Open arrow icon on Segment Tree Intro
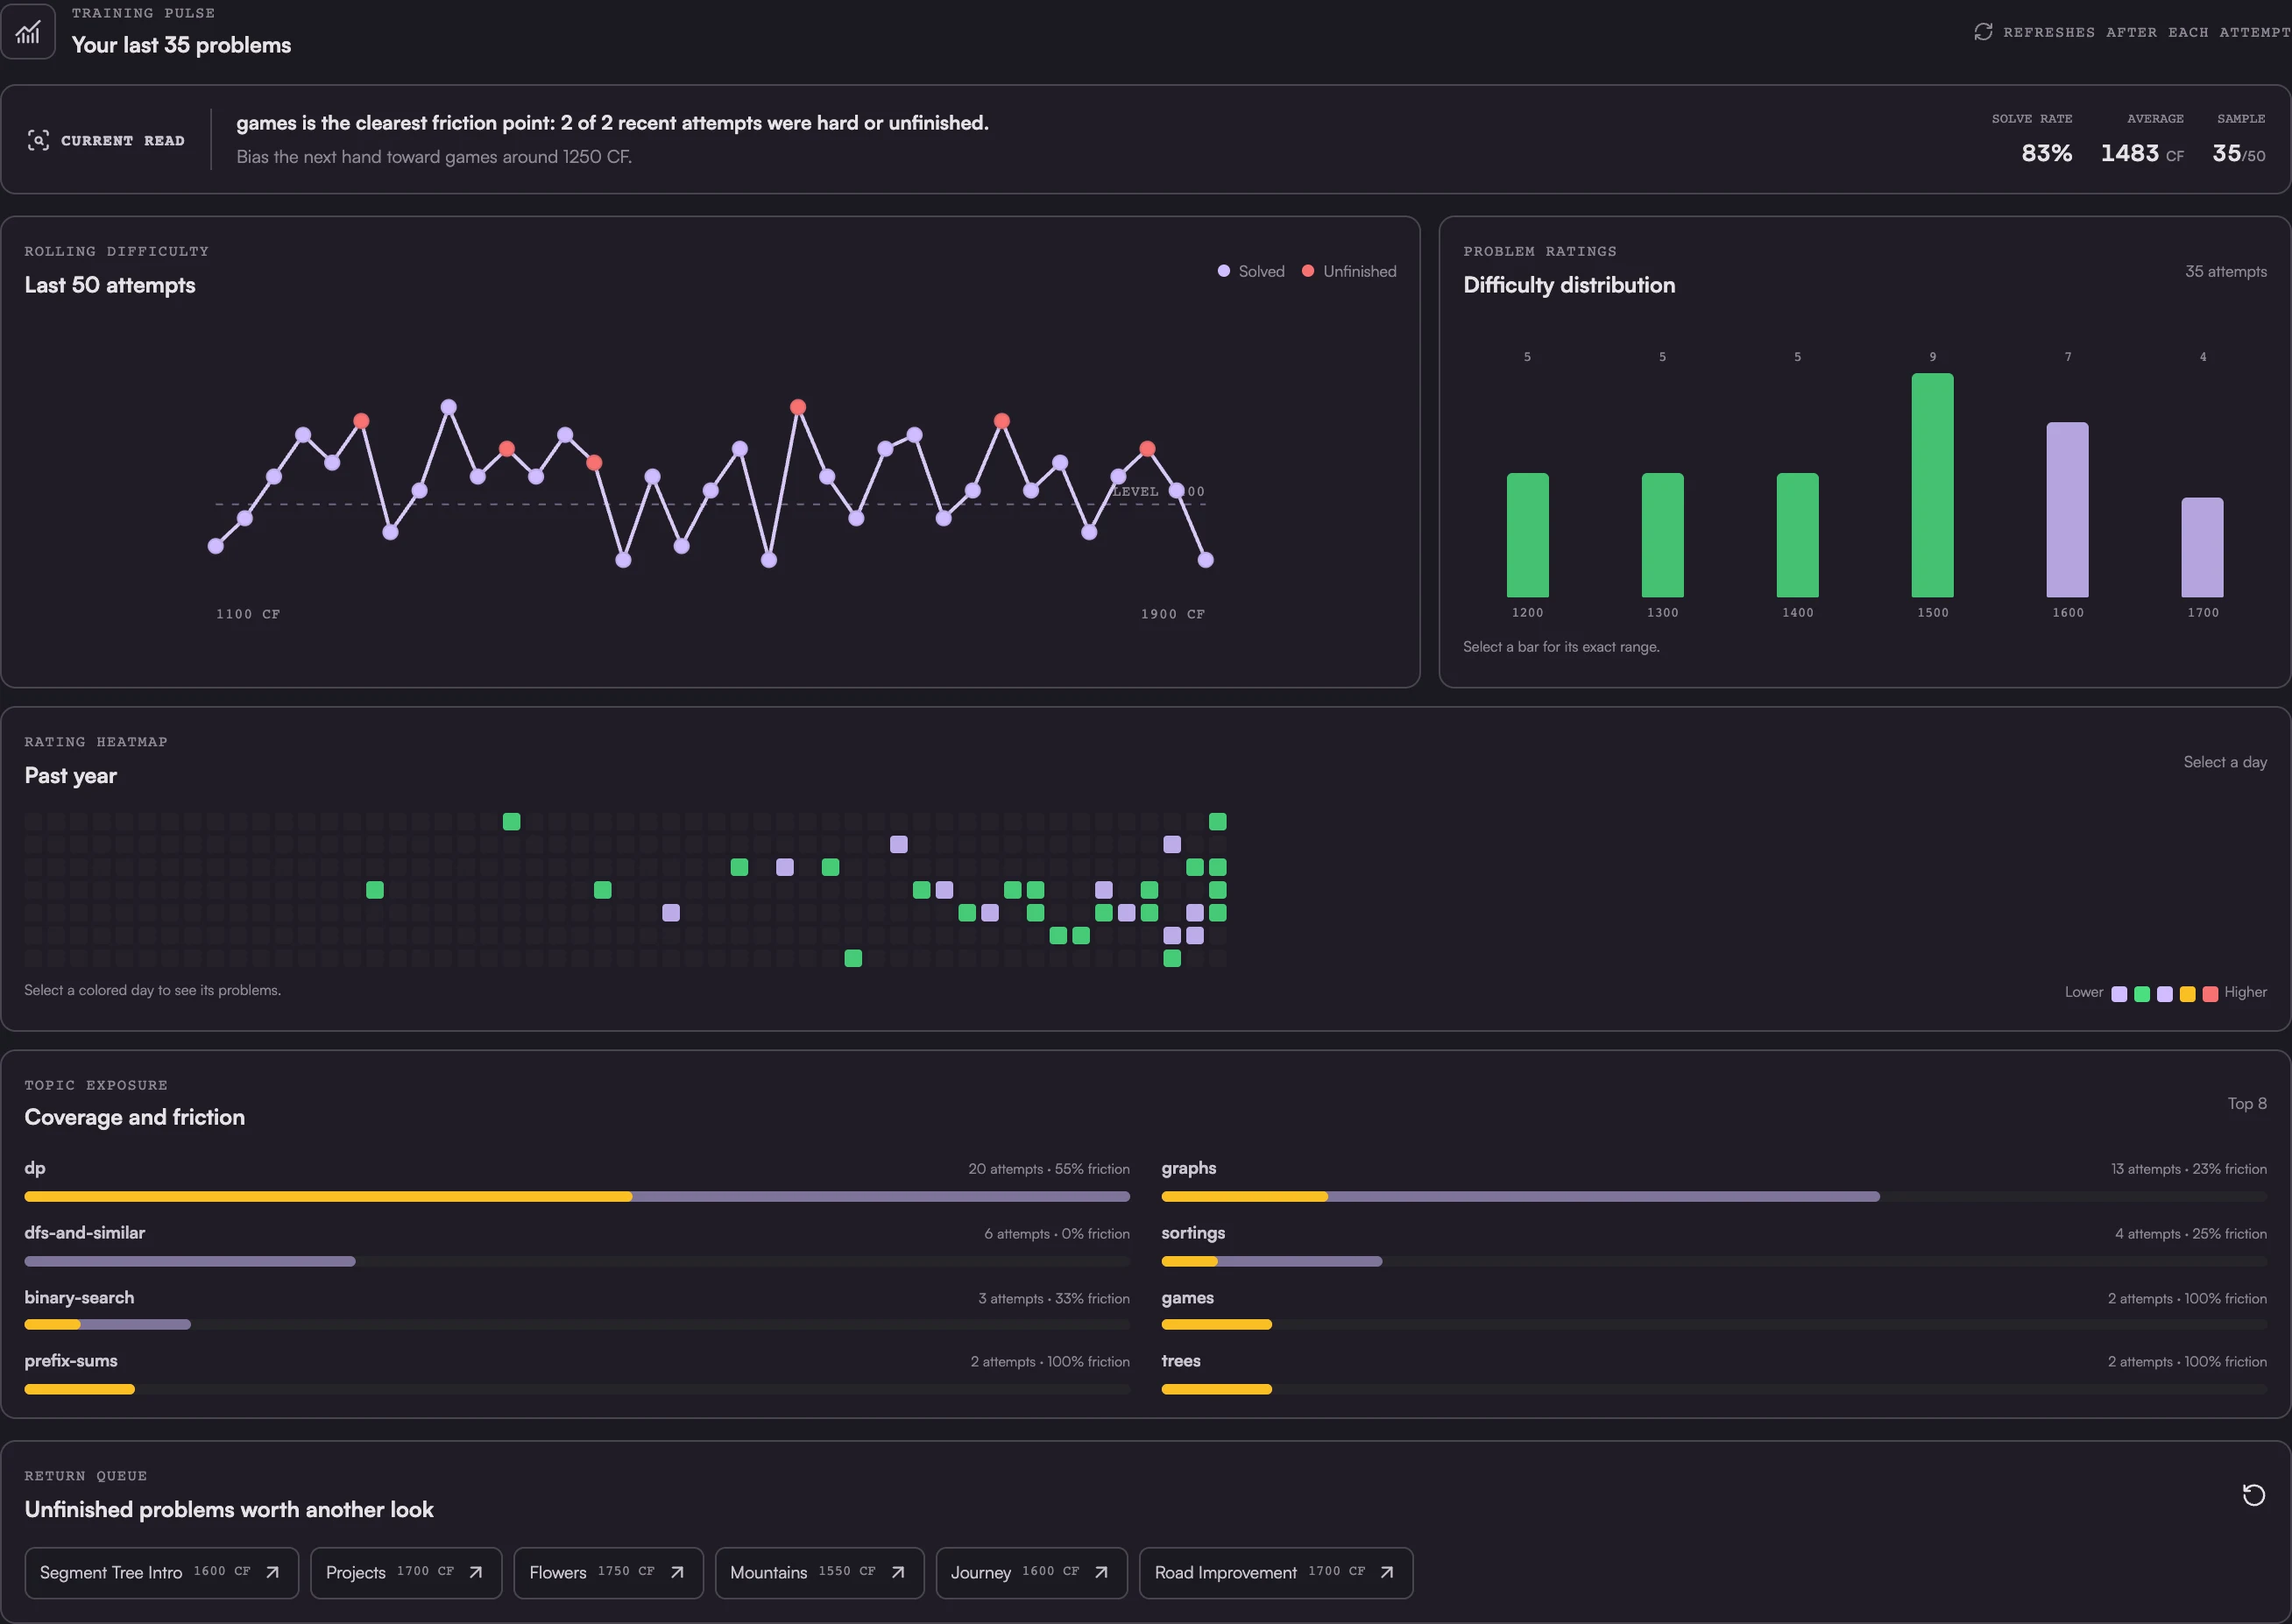Screen dimensions: 2292x1624 [272, 1572]
